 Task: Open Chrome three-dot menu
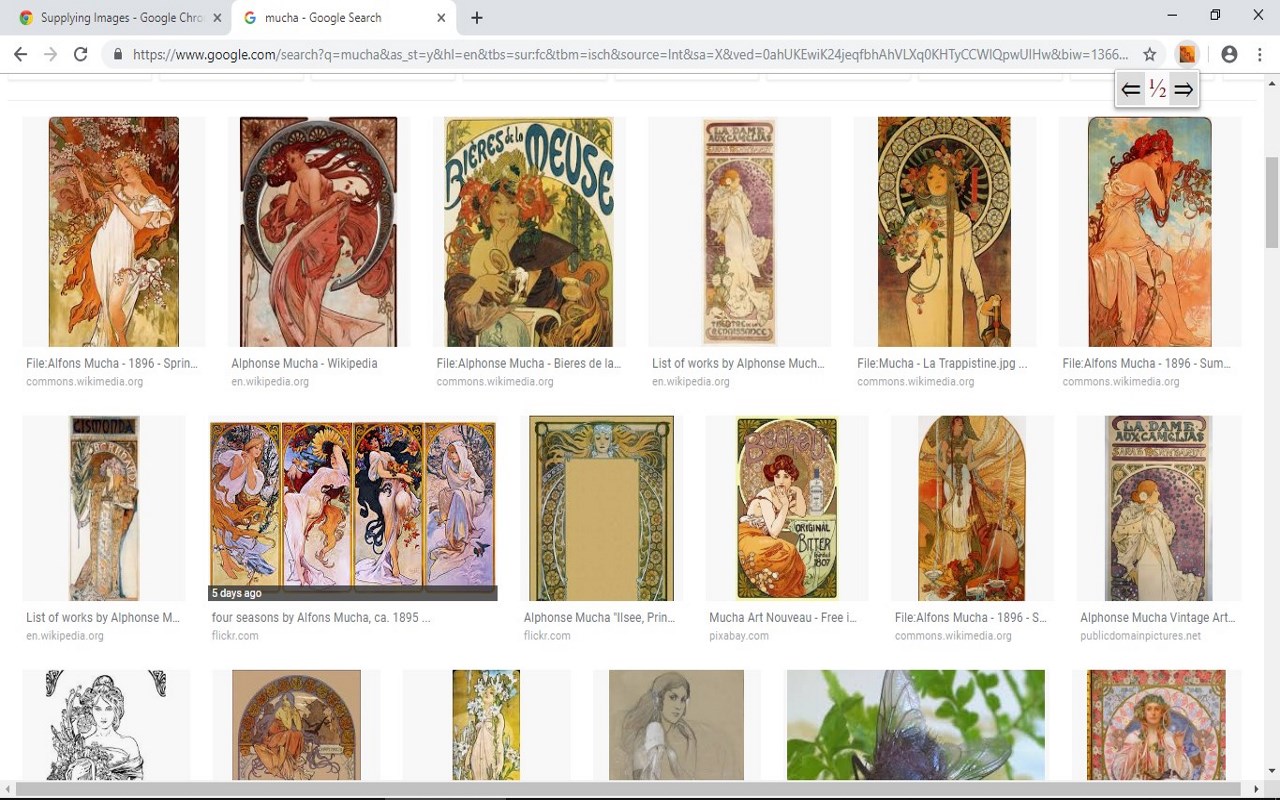coord(1260,54)
